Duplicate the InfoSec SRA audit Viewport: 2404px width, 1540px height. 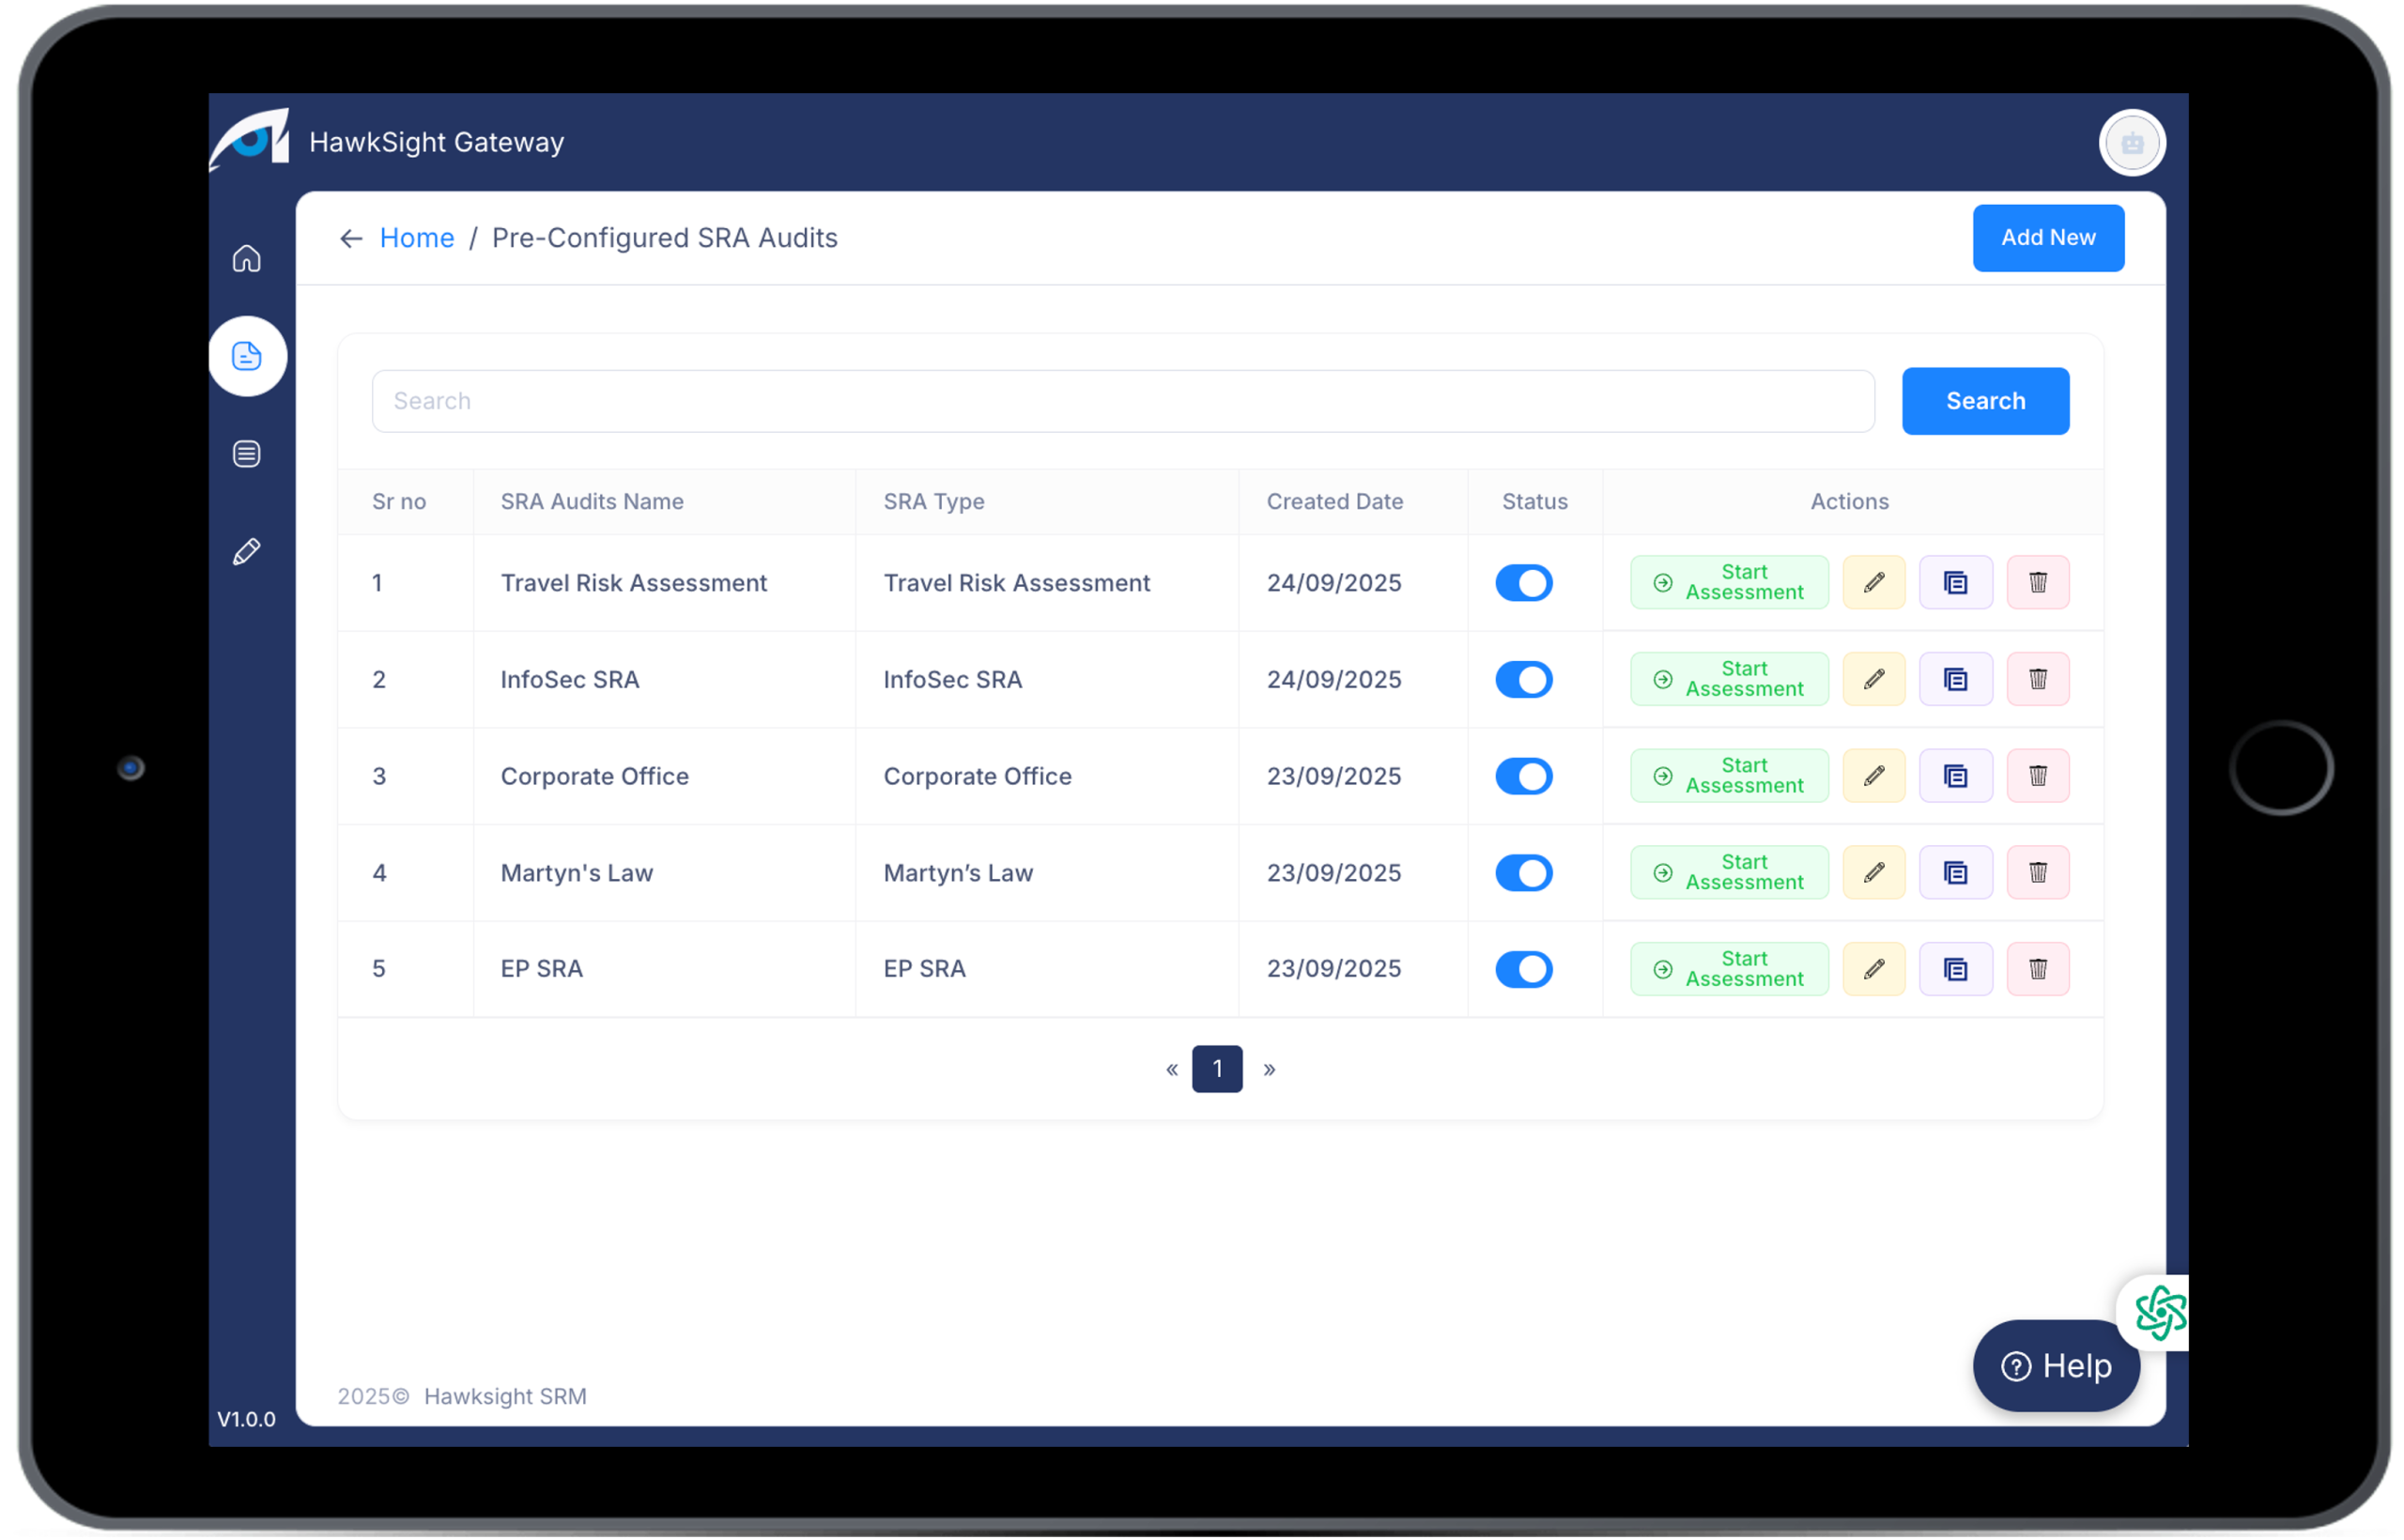coord(1955,679)
